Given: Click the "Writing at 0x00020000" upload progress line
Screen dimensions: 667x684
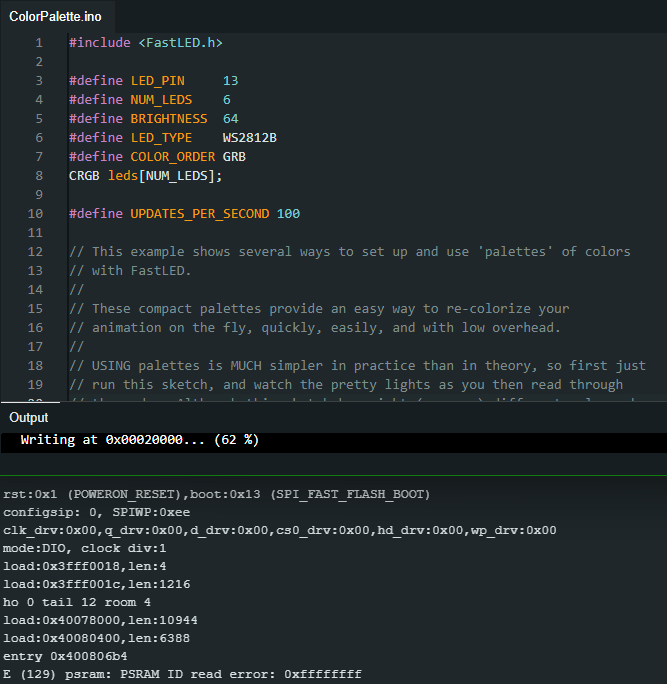Looking at the screenshot, I should point(139,440).
